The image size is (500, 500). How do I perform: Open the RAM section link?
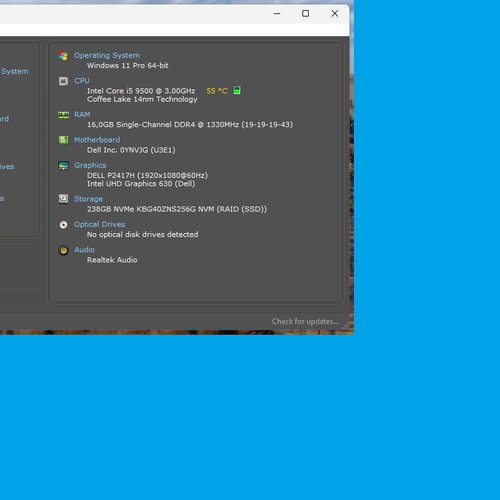click(x=82, y=114)
